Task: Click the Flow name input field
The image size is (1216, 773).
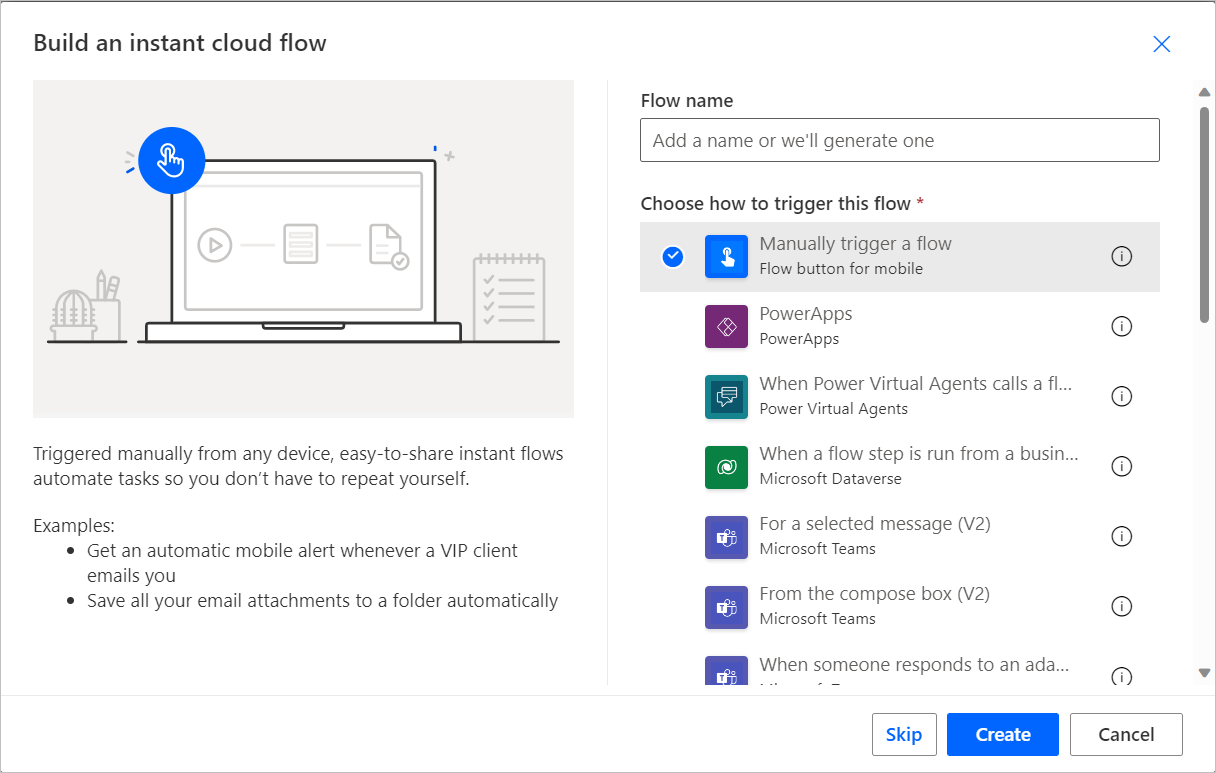Action: coord(899,140)
